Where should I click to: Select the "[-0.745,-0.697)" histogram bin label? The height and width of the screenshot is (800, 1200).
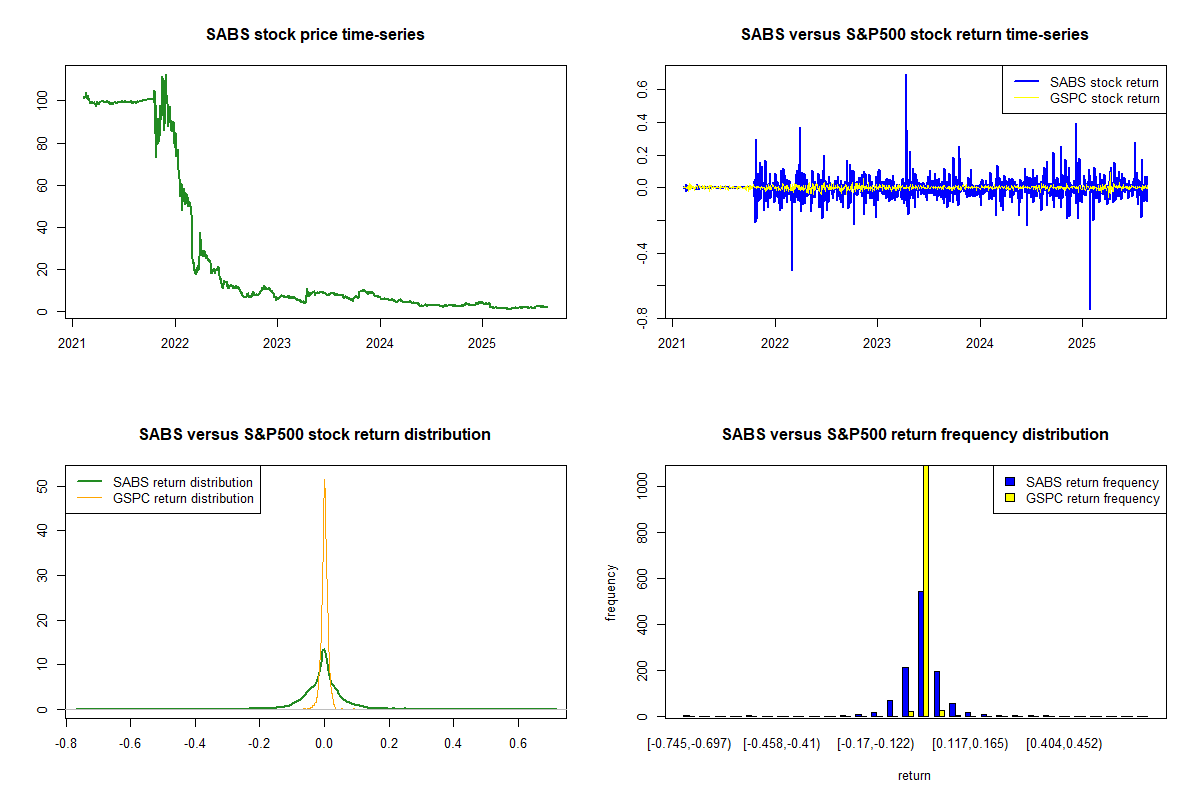pos(689,743)
